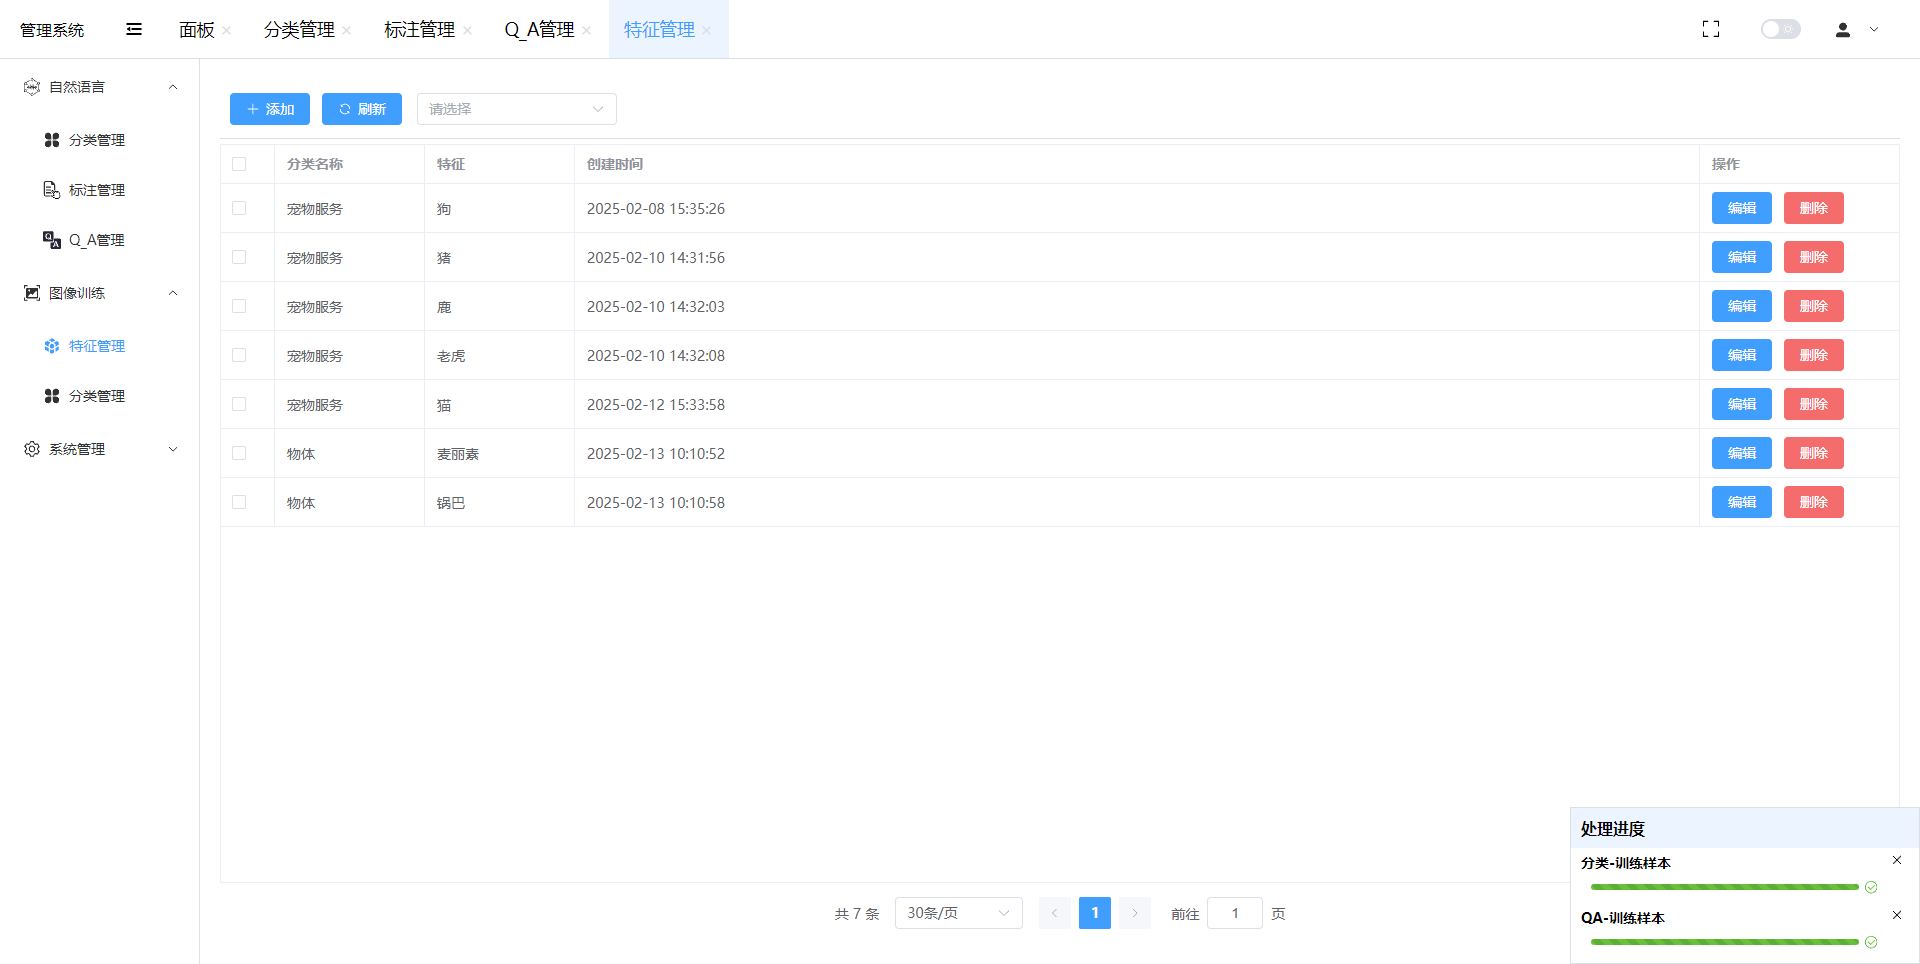Click the 添加 button

[x=270, y=109]
